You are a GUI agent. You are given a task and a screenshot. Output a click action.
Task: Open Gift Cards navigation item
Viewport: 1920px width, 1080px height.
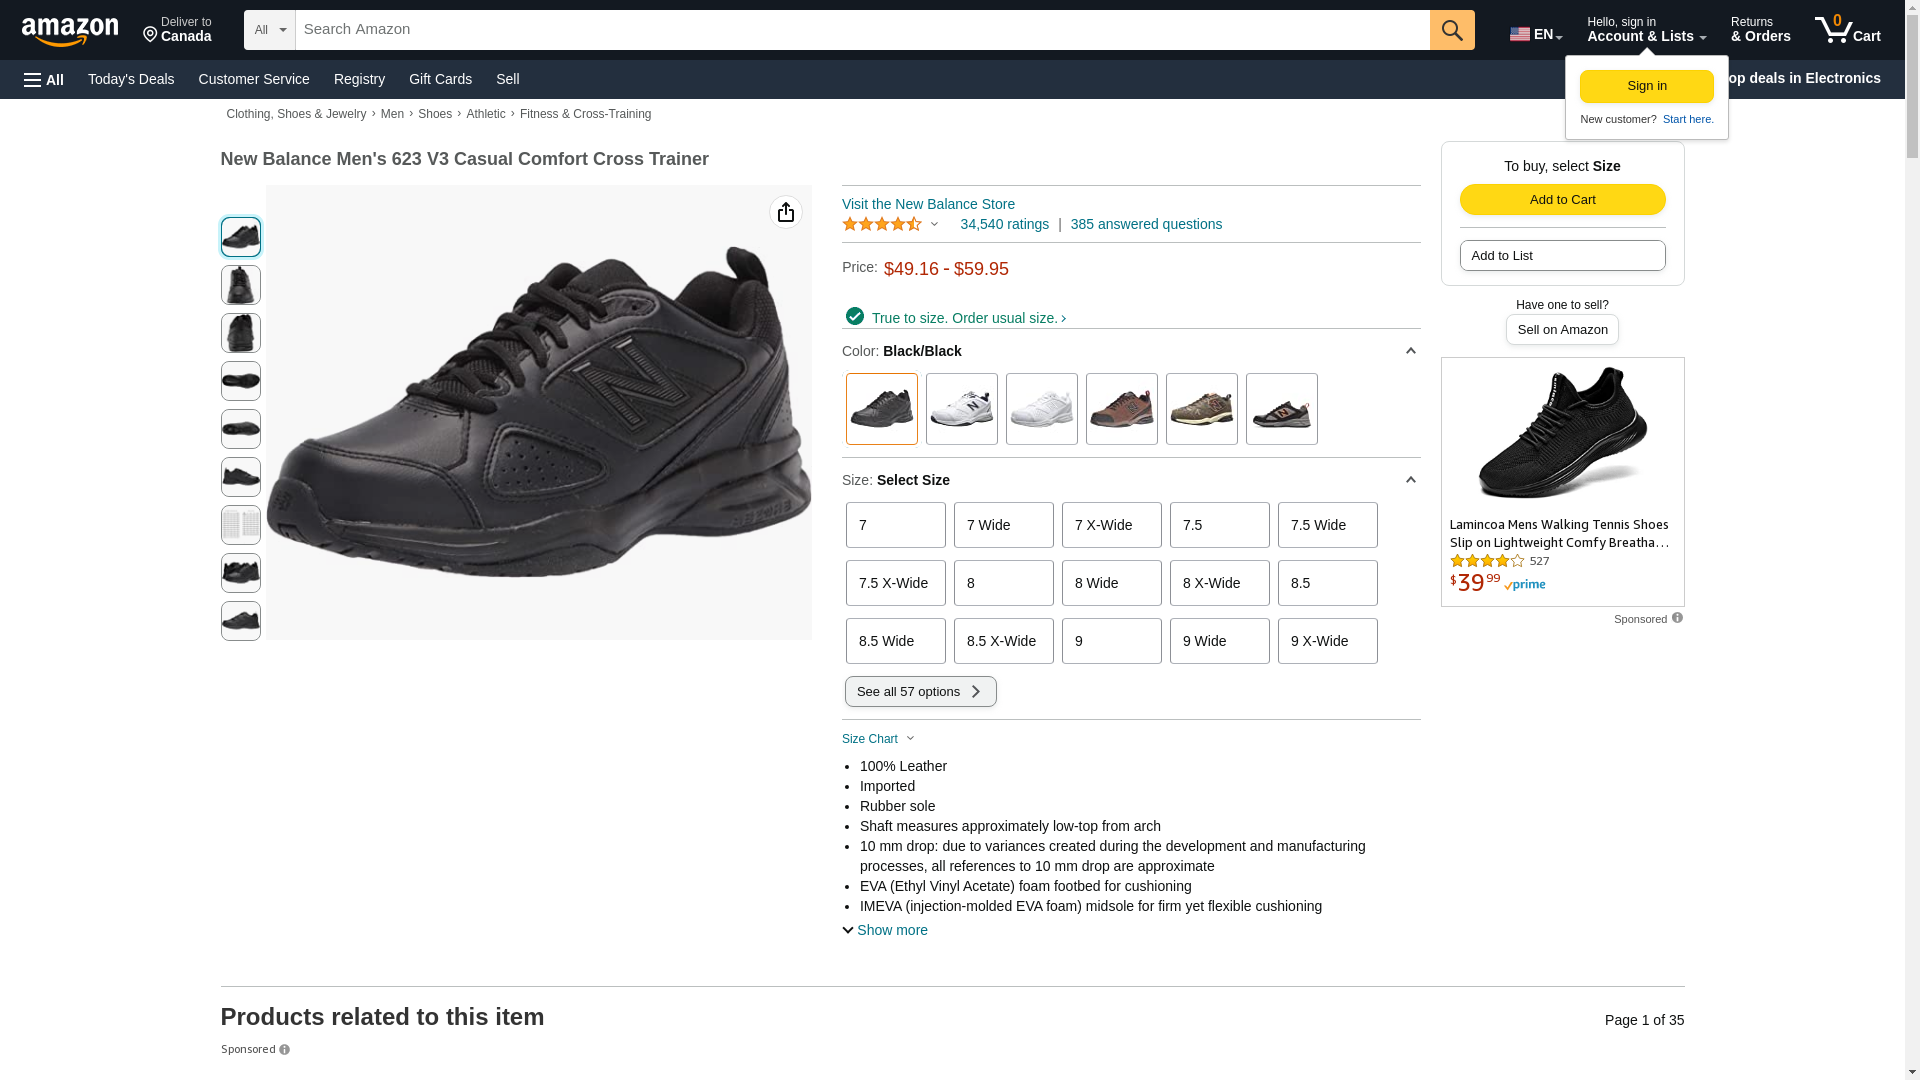point(440,79)
